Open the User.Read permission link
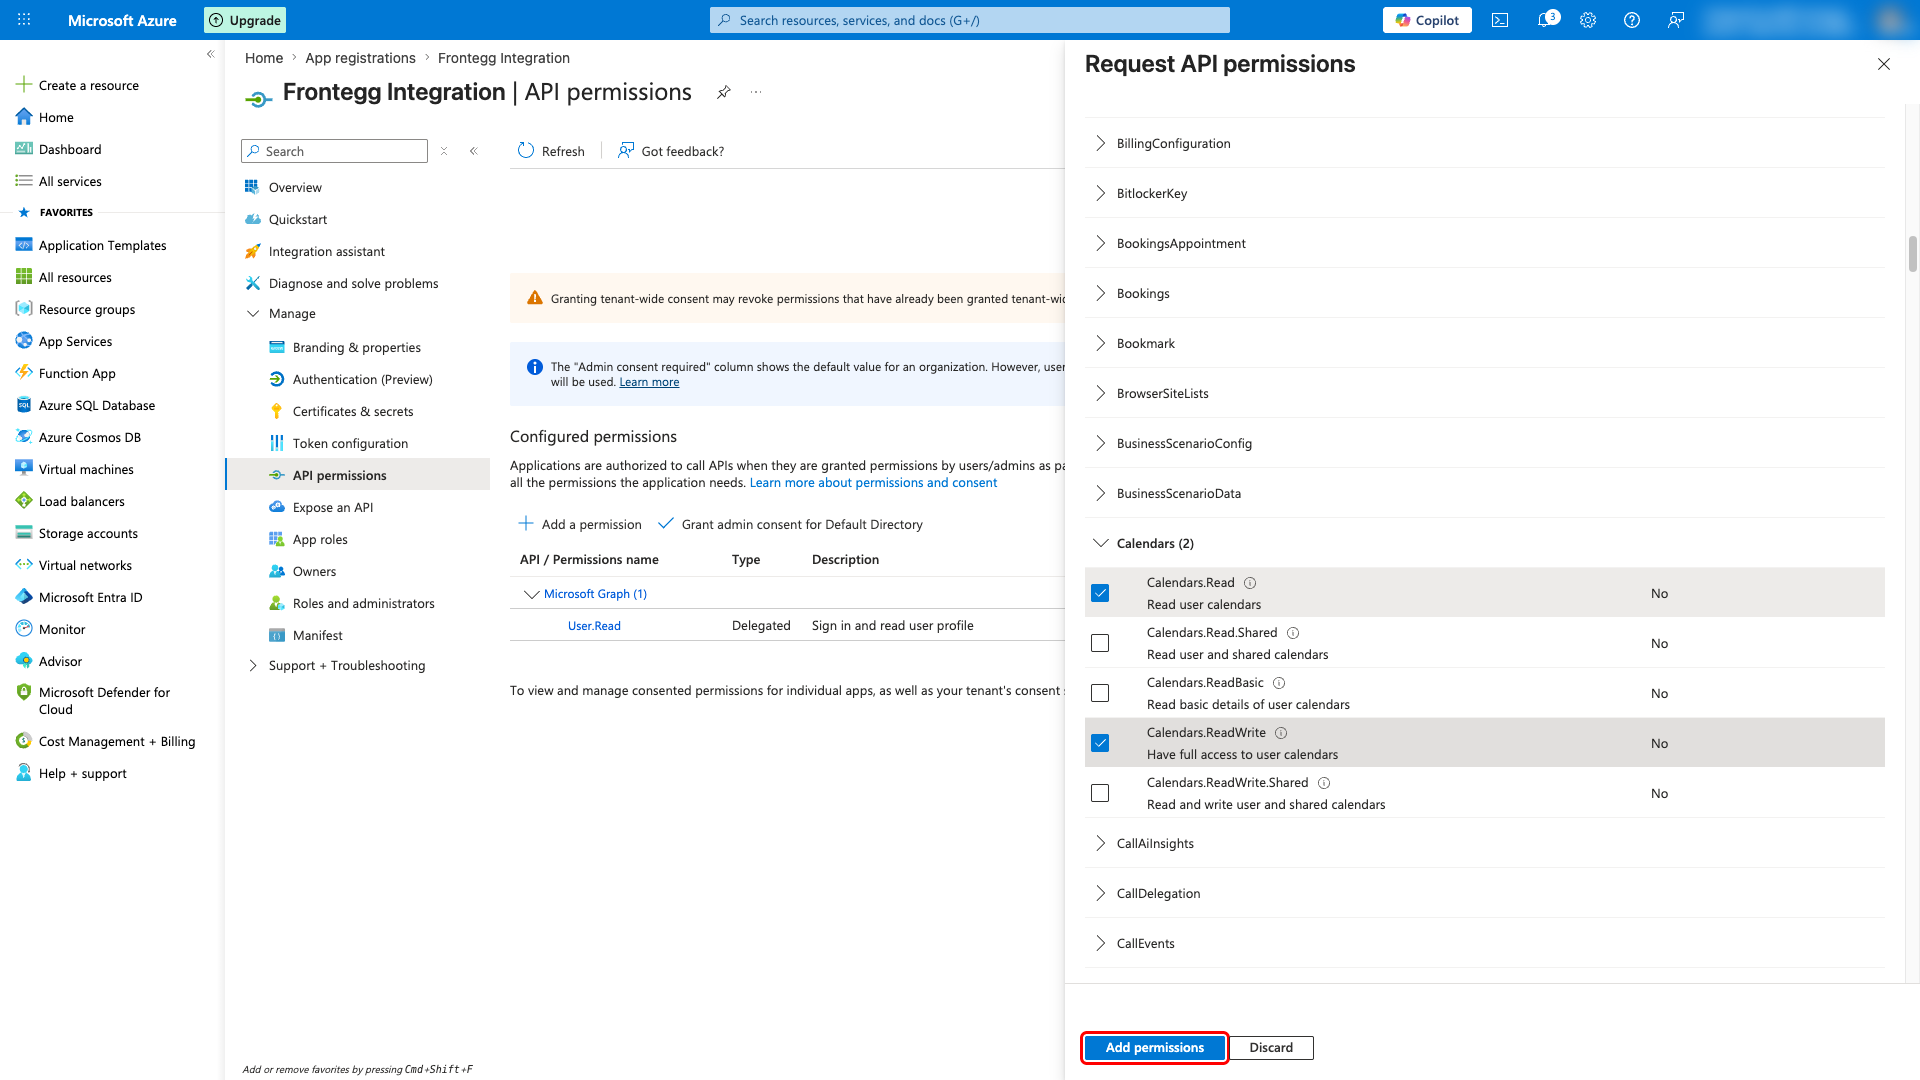Screen dimensions: 1920x1080 coord(594,626)
